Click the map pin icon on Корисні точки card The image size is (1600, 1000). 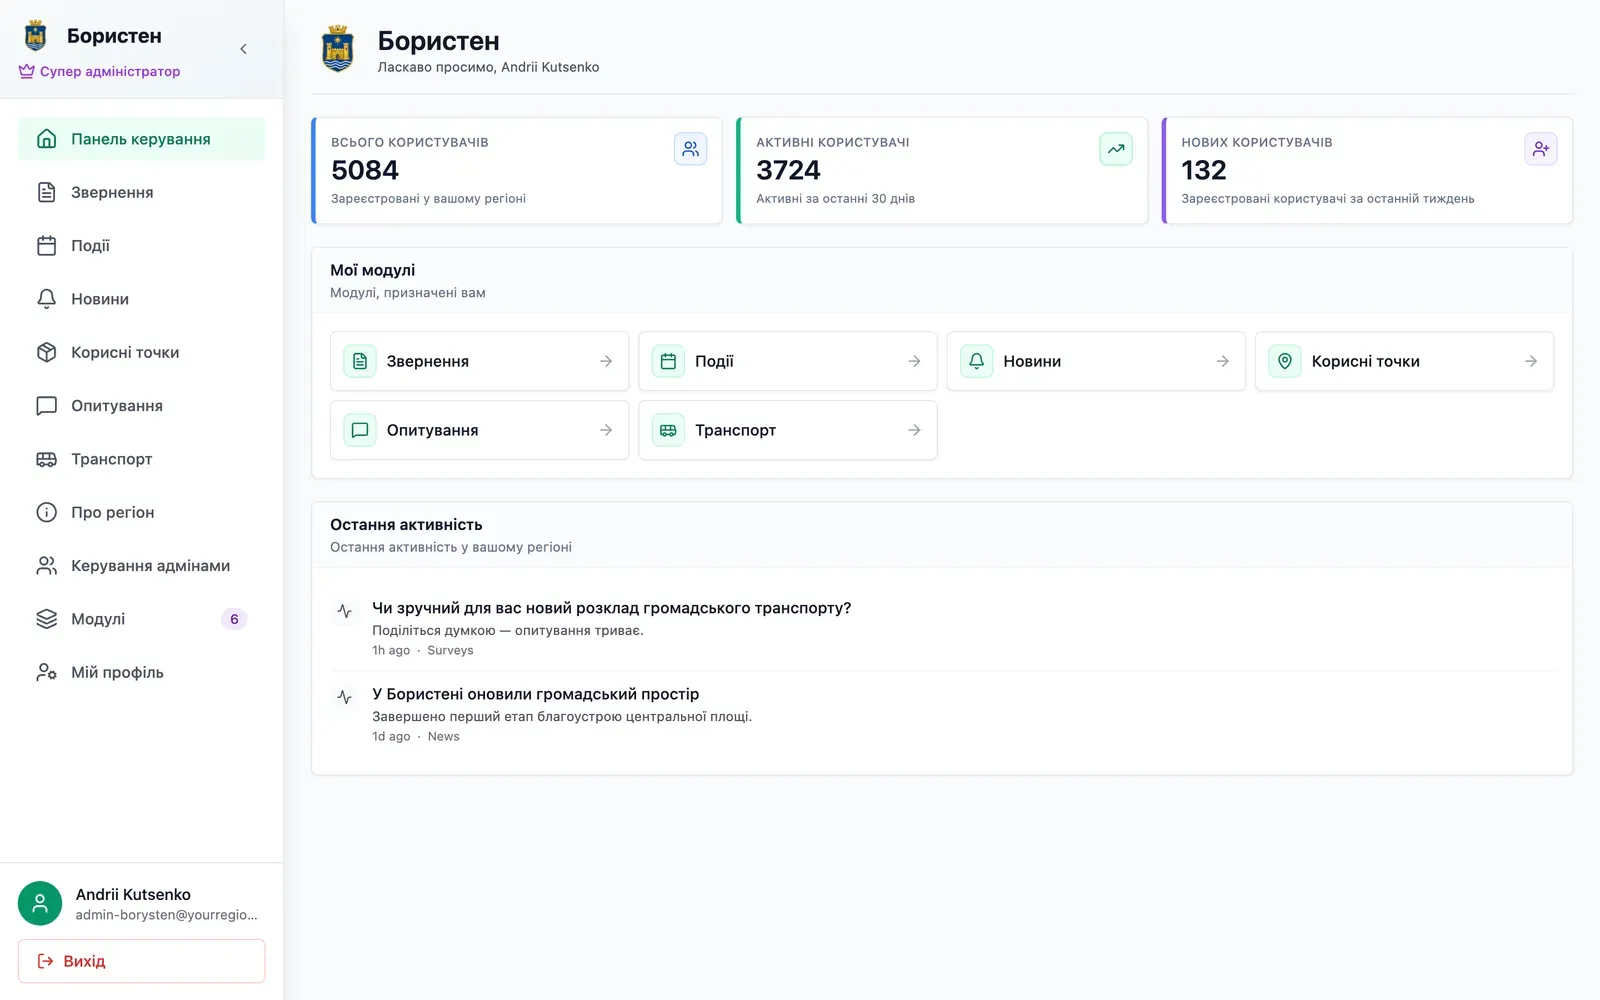click(x=1285, y=361)
